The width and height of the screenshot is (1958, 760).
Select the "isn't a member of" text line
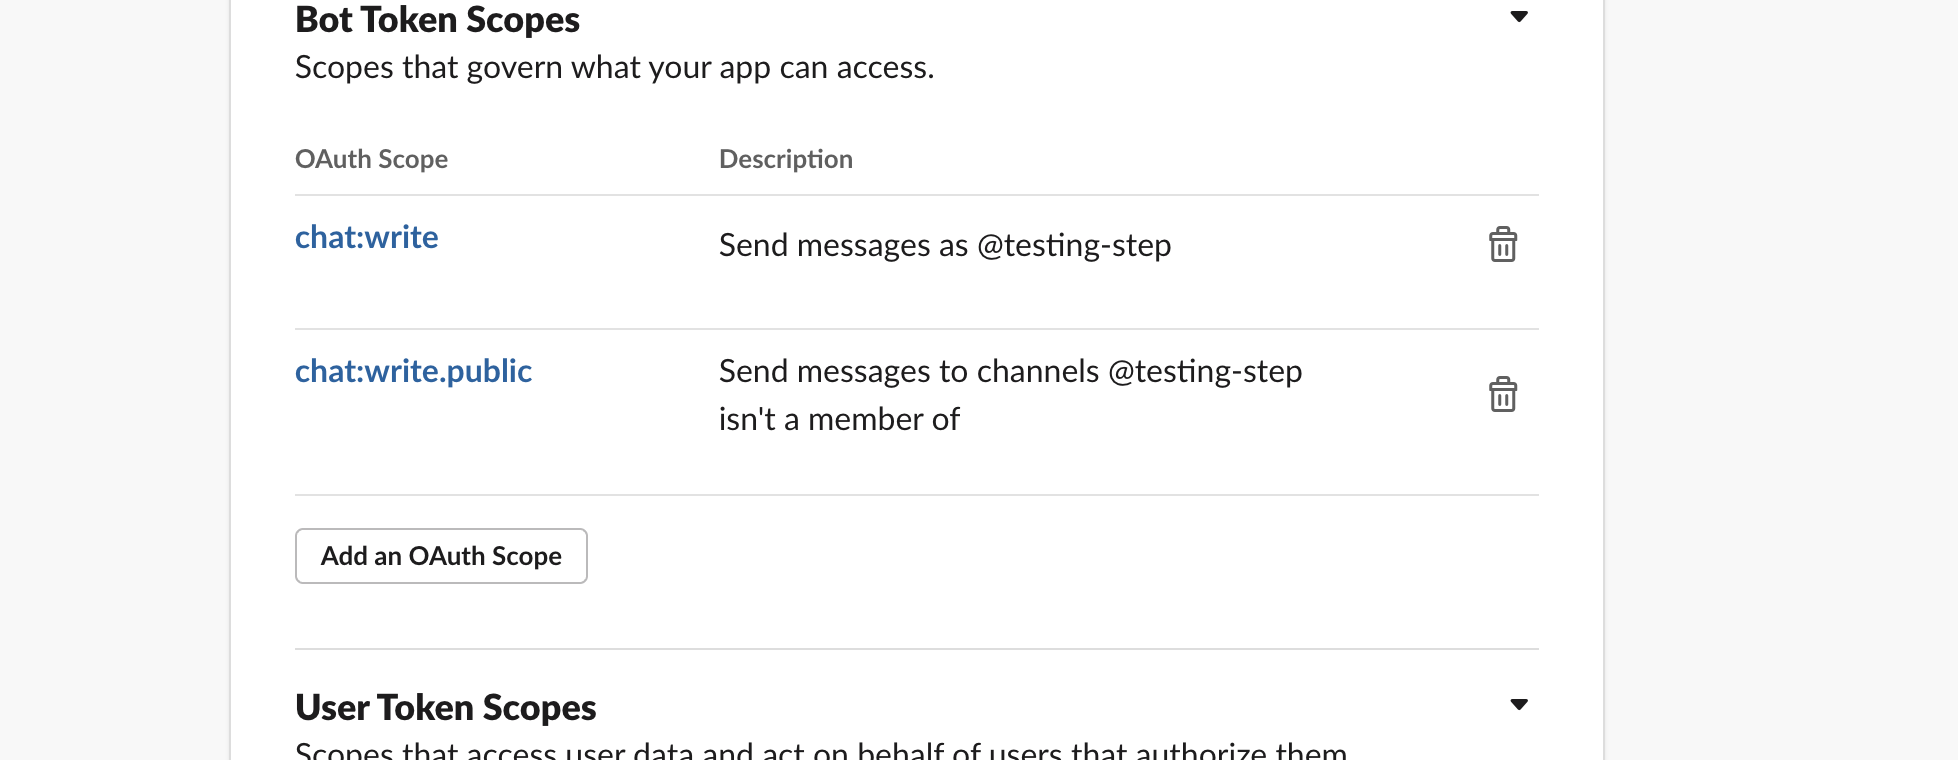pyautogui.click(x=839, y=419)
